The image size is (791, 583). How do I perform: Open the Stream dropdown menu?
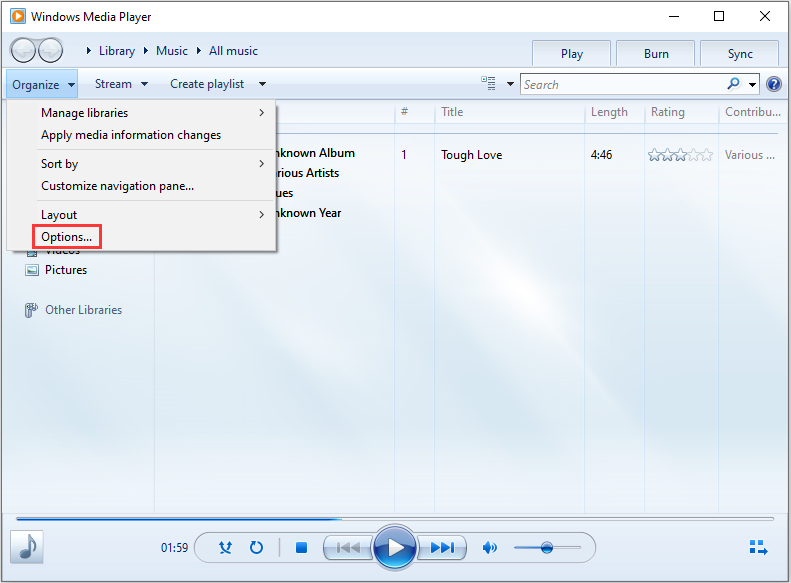(121, 84)
